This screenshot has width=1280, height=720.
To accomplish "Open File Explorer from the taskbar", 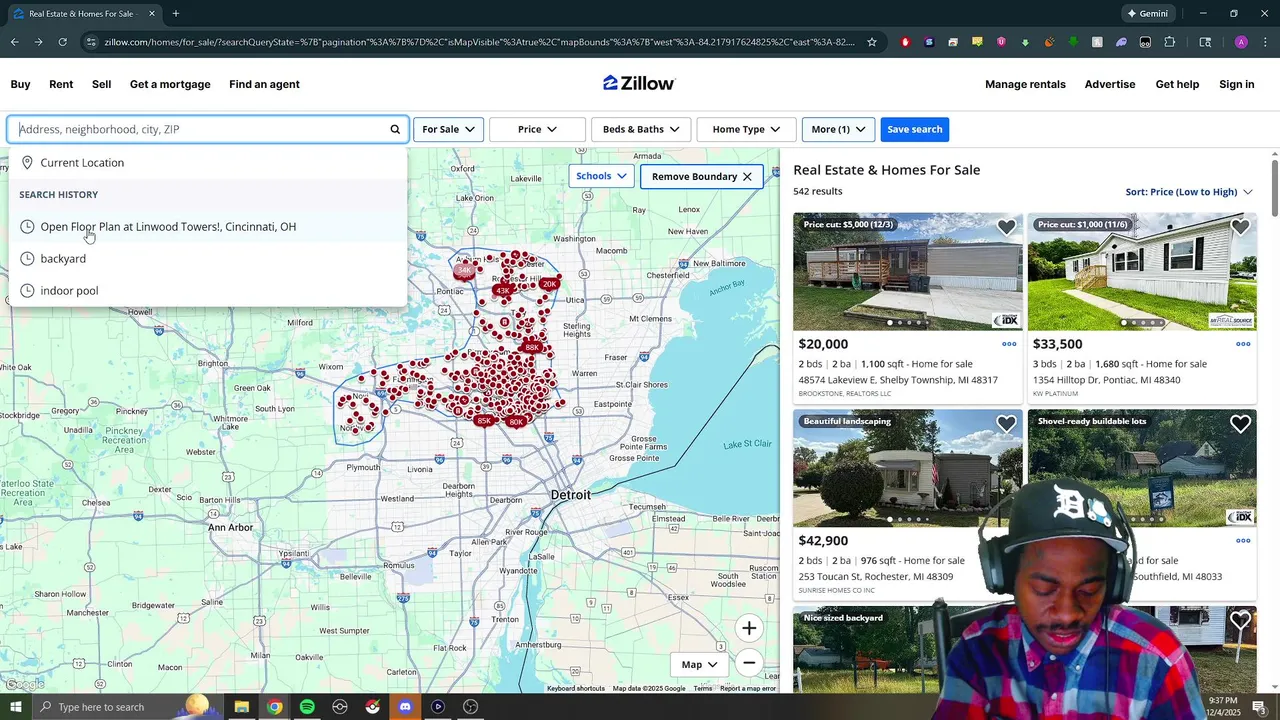I will point(242,707).
